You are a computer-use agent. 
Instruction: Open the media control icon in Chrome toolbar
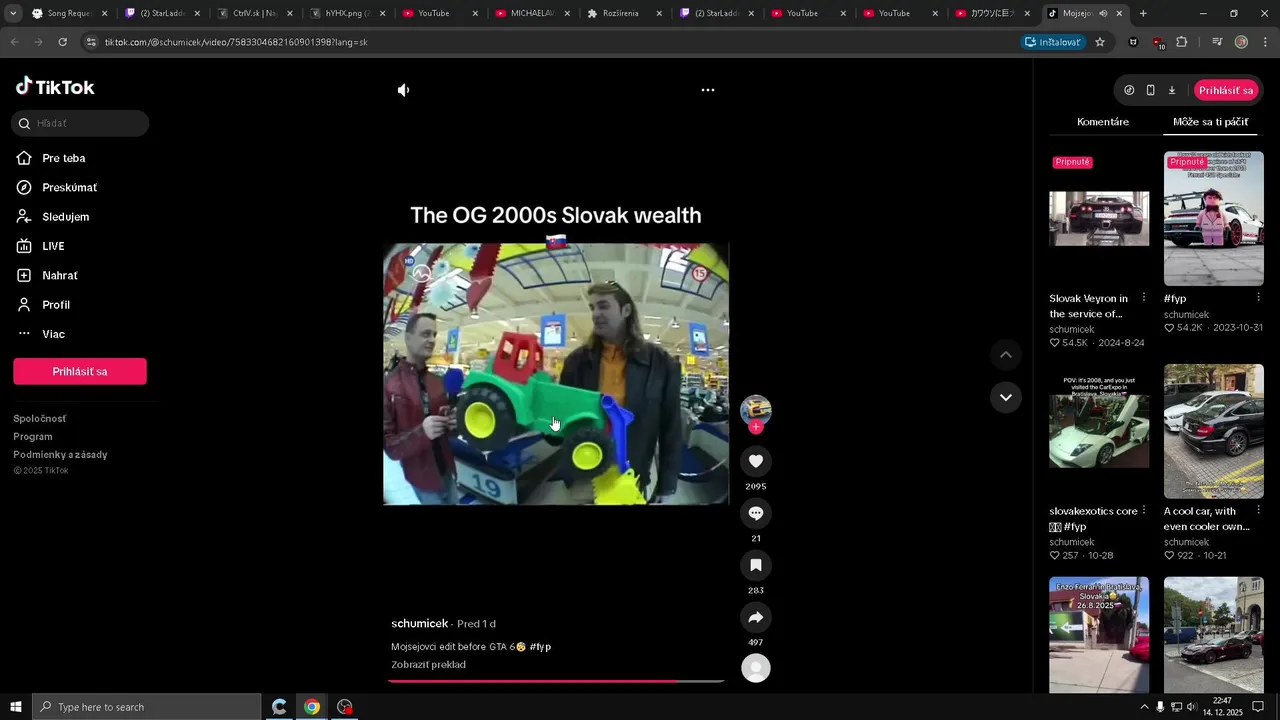[1217, 42]
